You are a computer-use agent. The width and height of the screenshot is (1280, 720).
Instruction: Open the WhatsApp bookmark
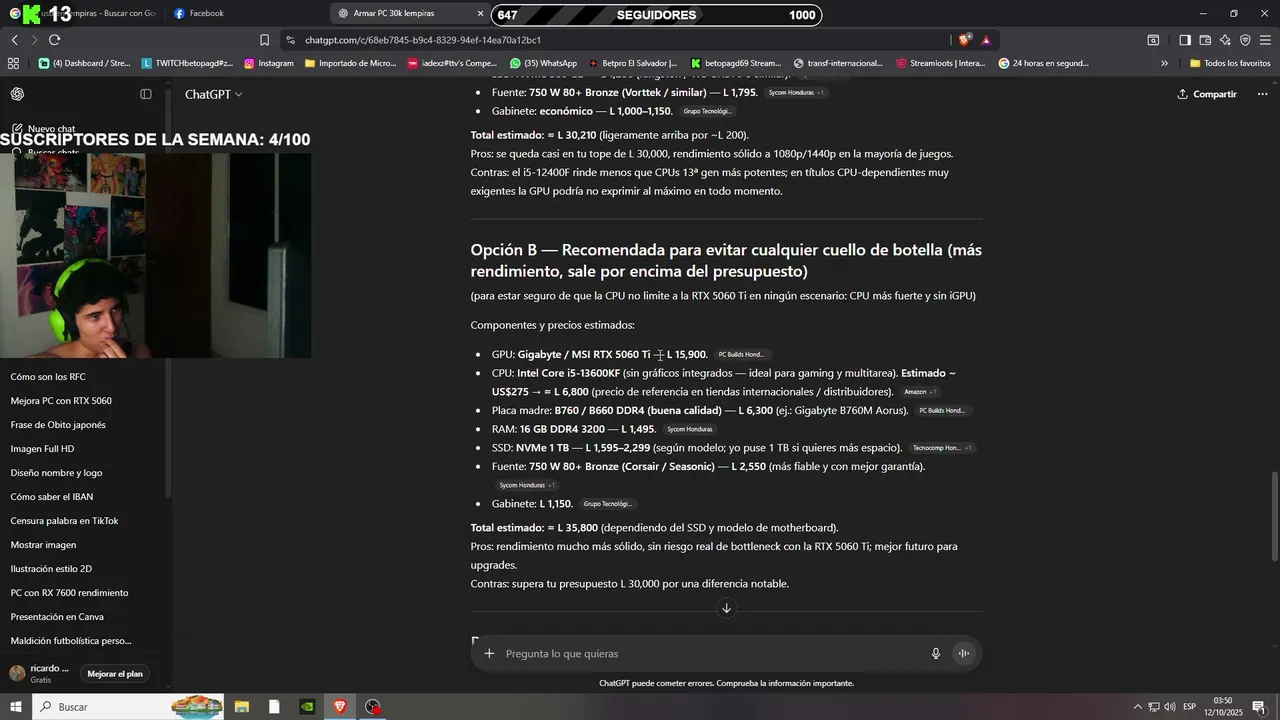tap(544, 63)
